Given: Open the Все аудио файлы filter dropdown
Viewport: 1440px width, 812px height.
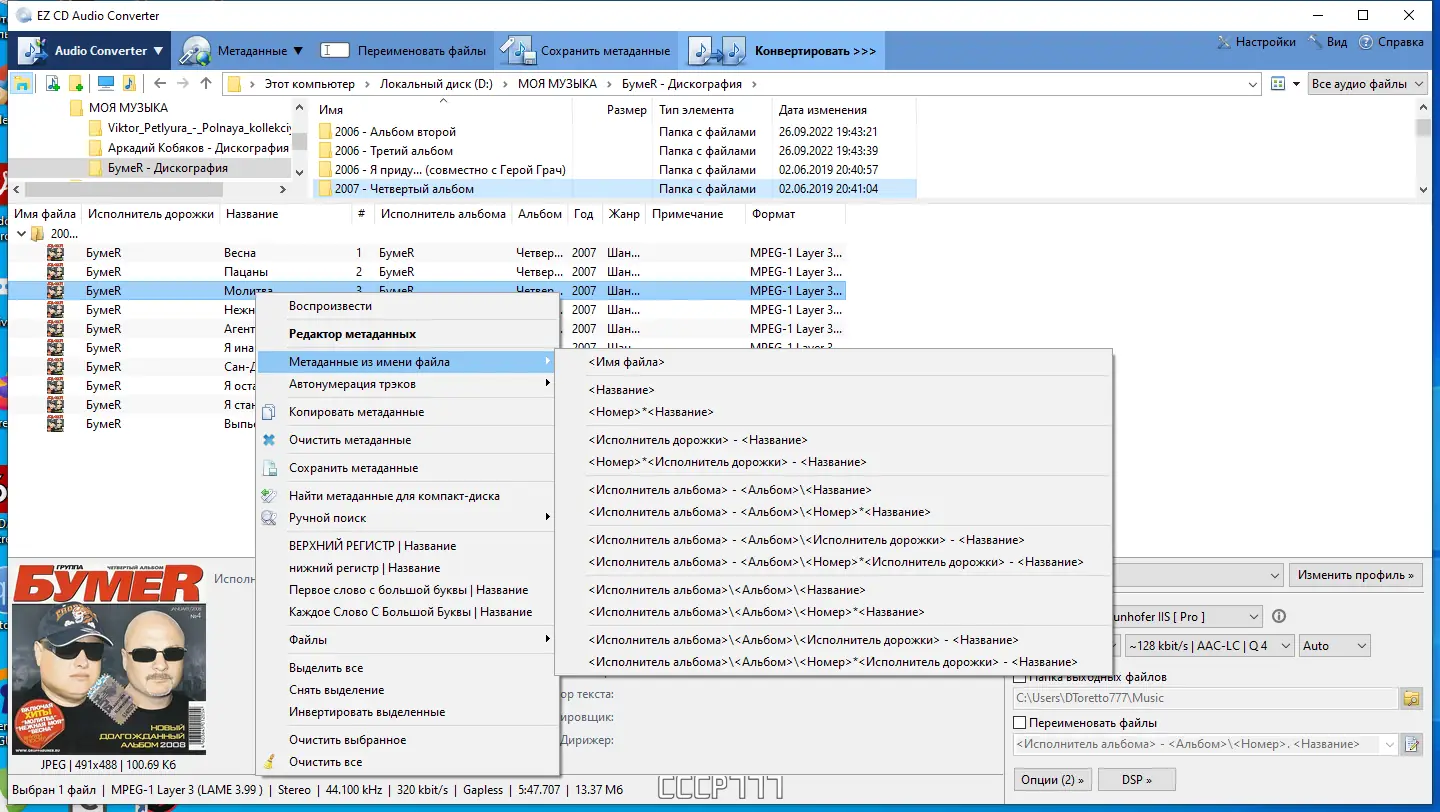Looking at the screenshot, I should [1369, 84].
